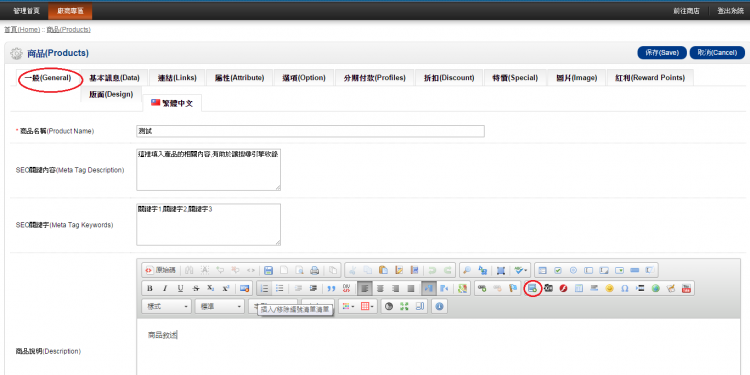Click the Save button
This screenshot has height=375, width=750.
662,53
